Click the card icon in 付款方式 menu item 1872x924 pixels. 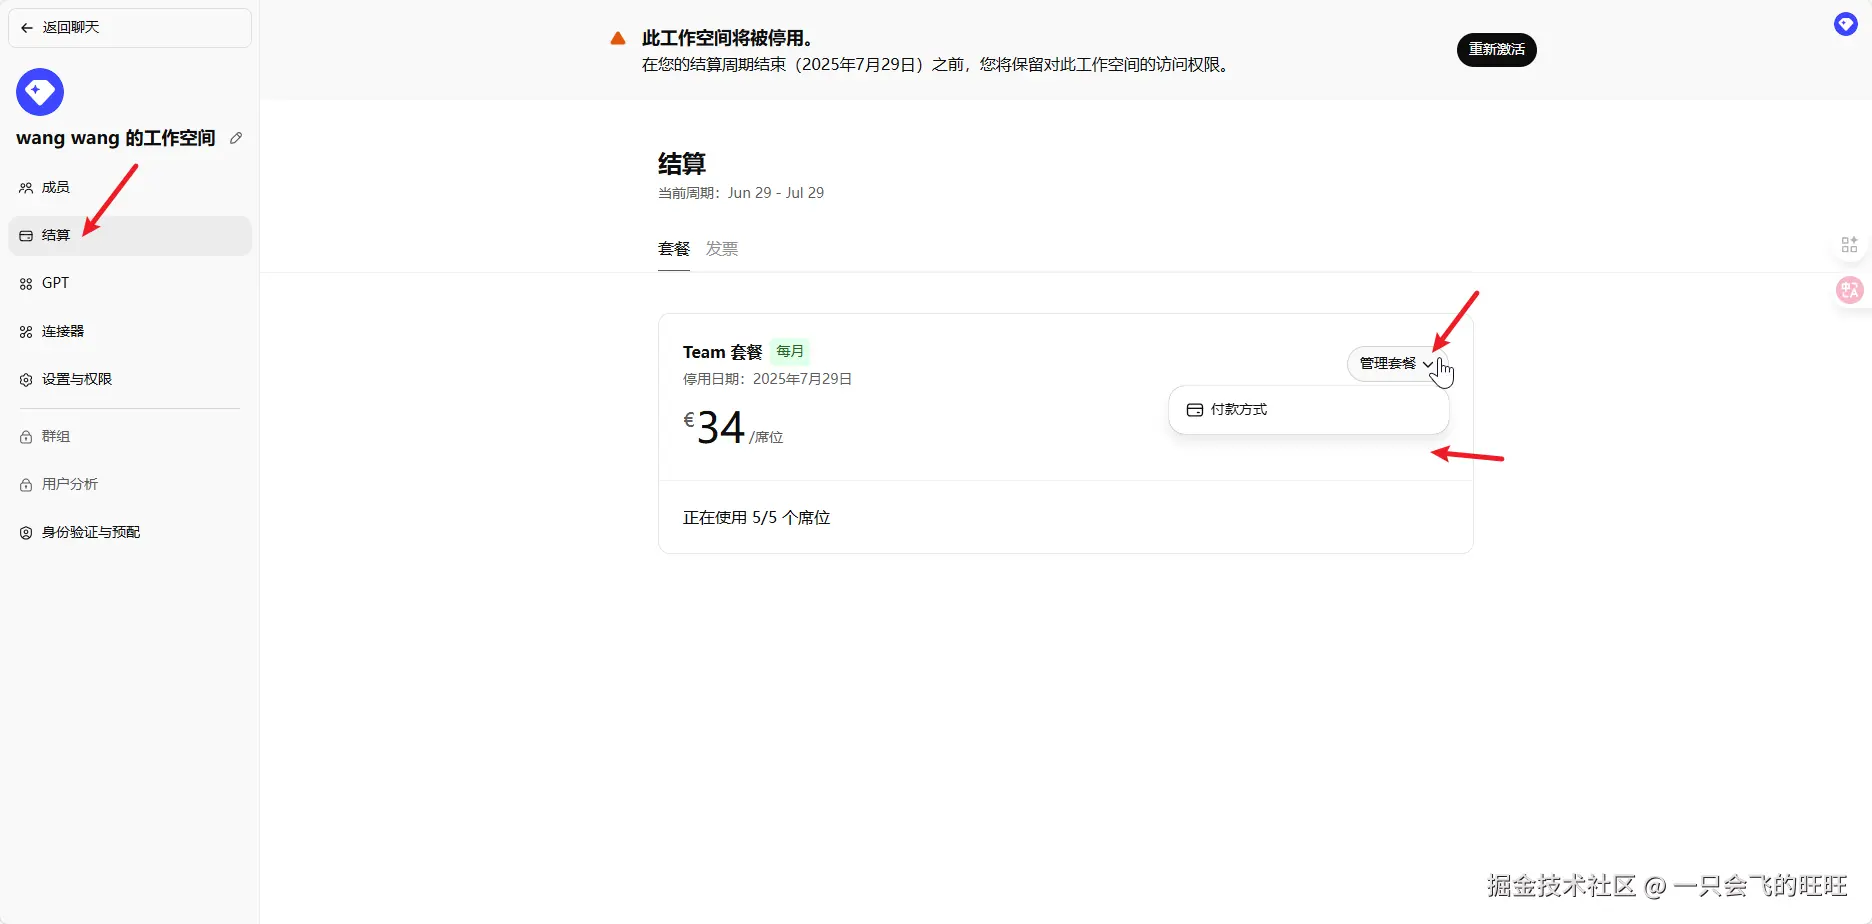[x=1194, y=410]
